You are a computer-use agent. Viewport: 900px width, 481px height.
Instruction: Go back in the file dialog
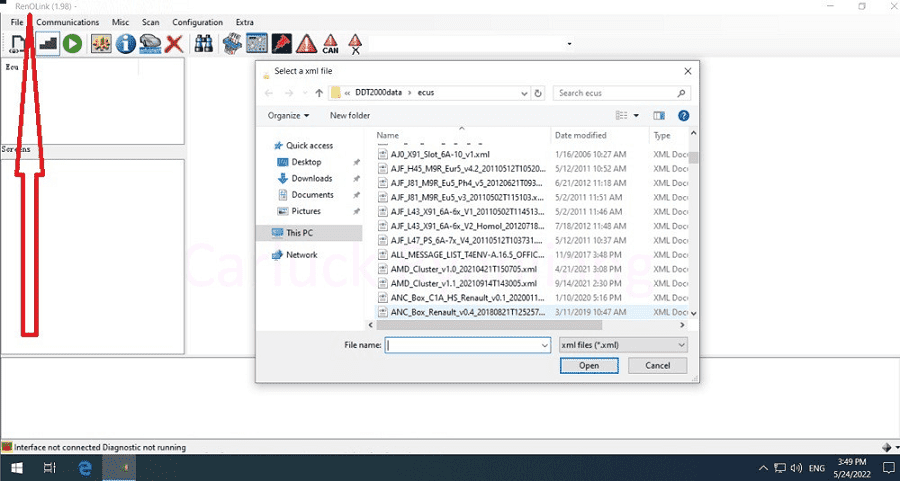coord(269,93)
